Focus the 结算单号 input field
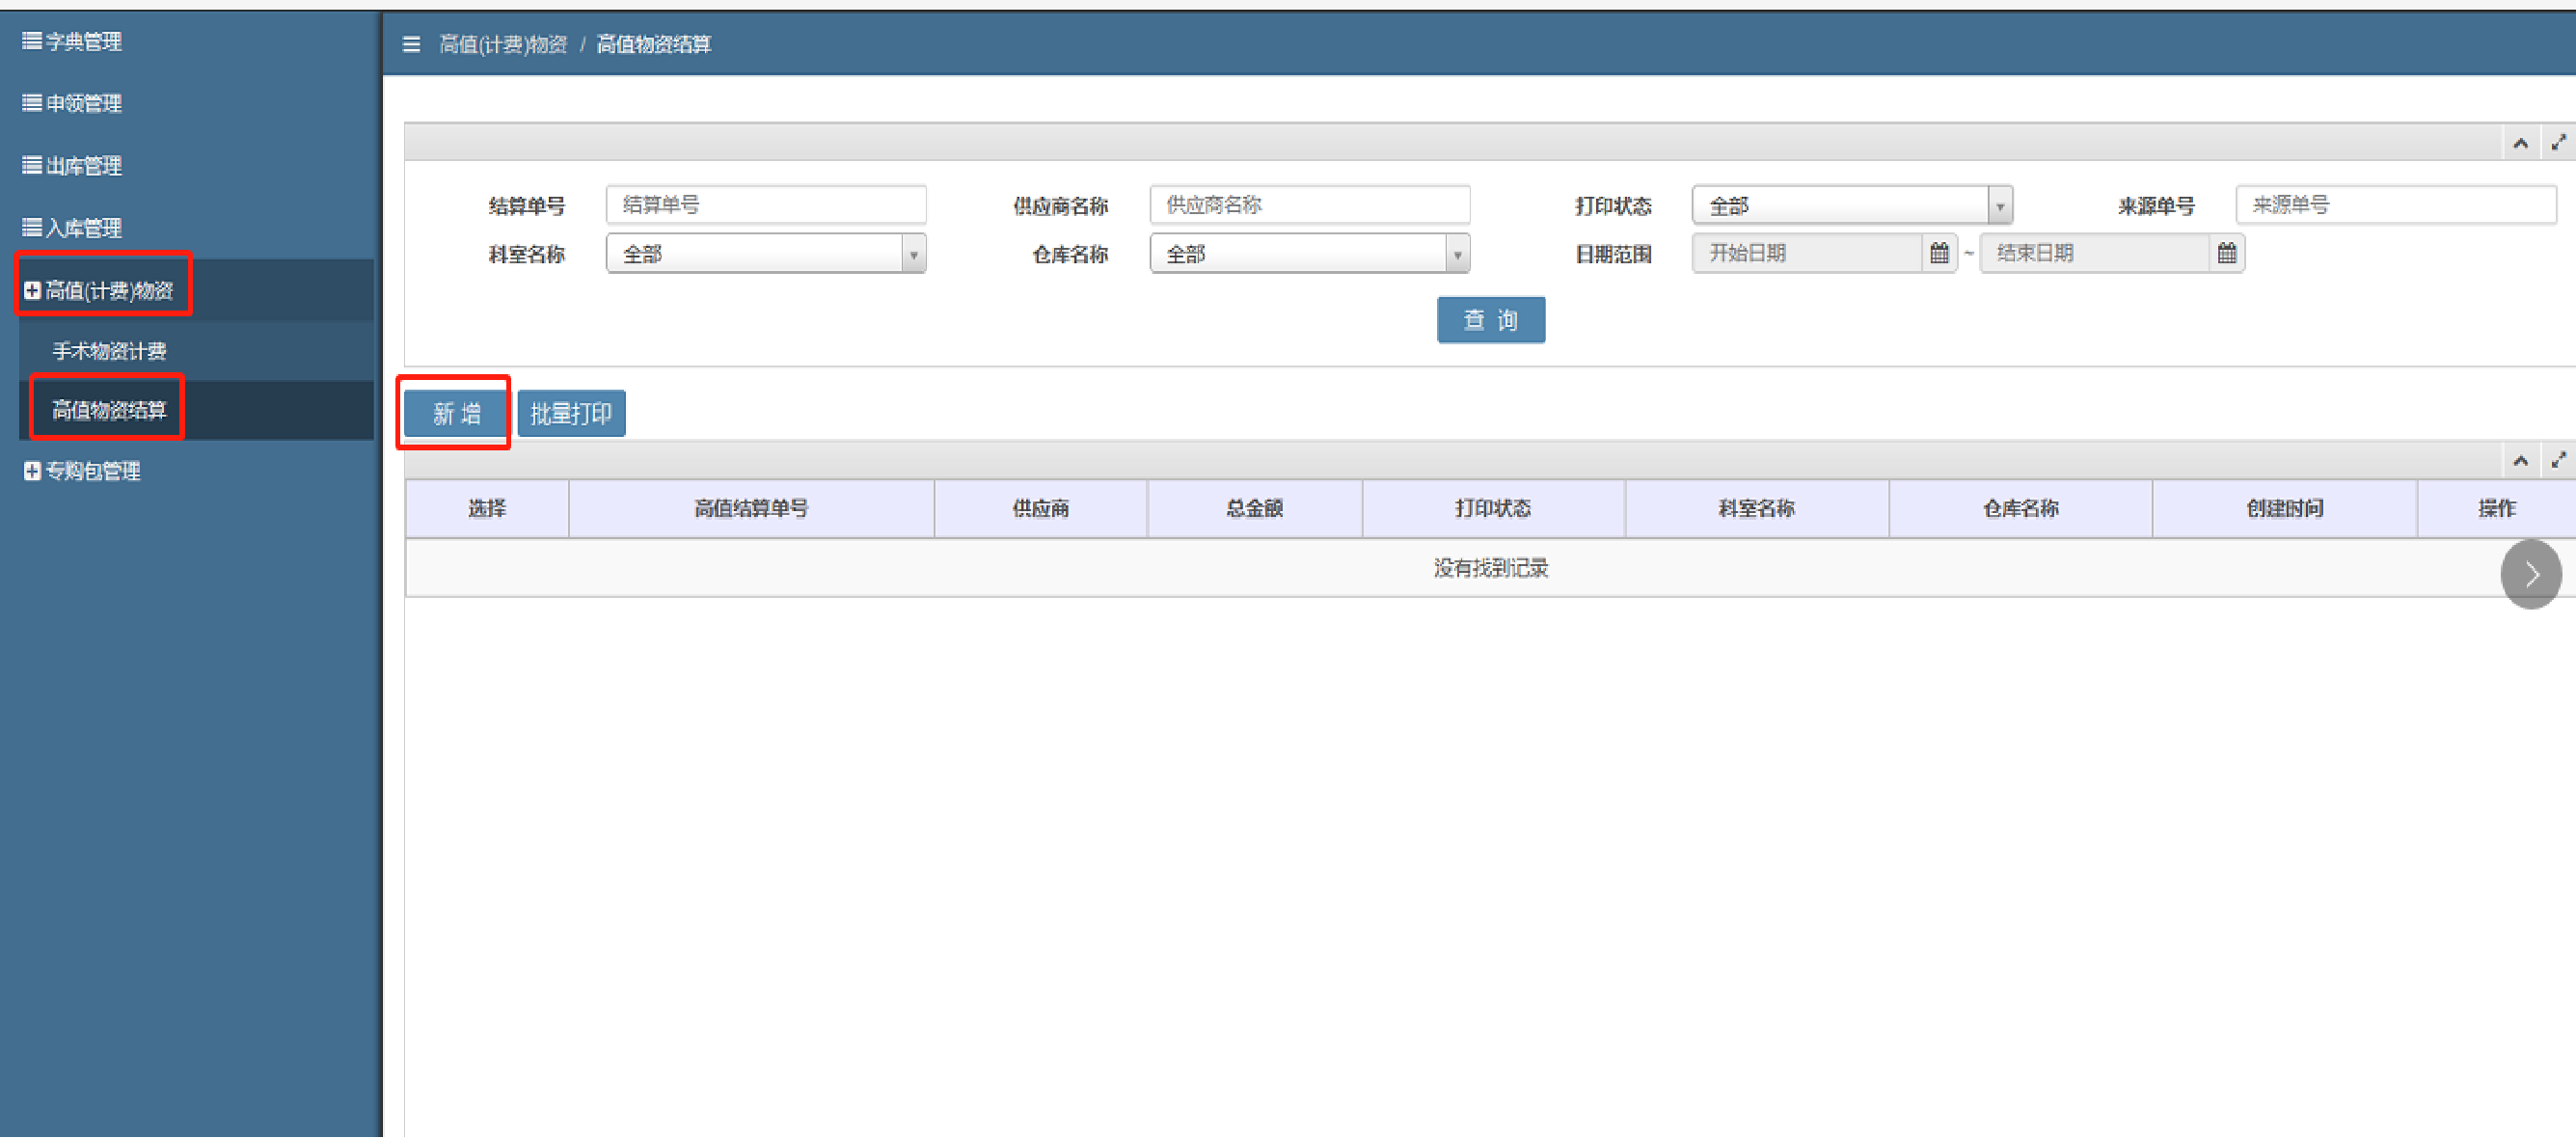Screen dimensions: 2576x1138 pyautogui.click(x=766, y=205)
